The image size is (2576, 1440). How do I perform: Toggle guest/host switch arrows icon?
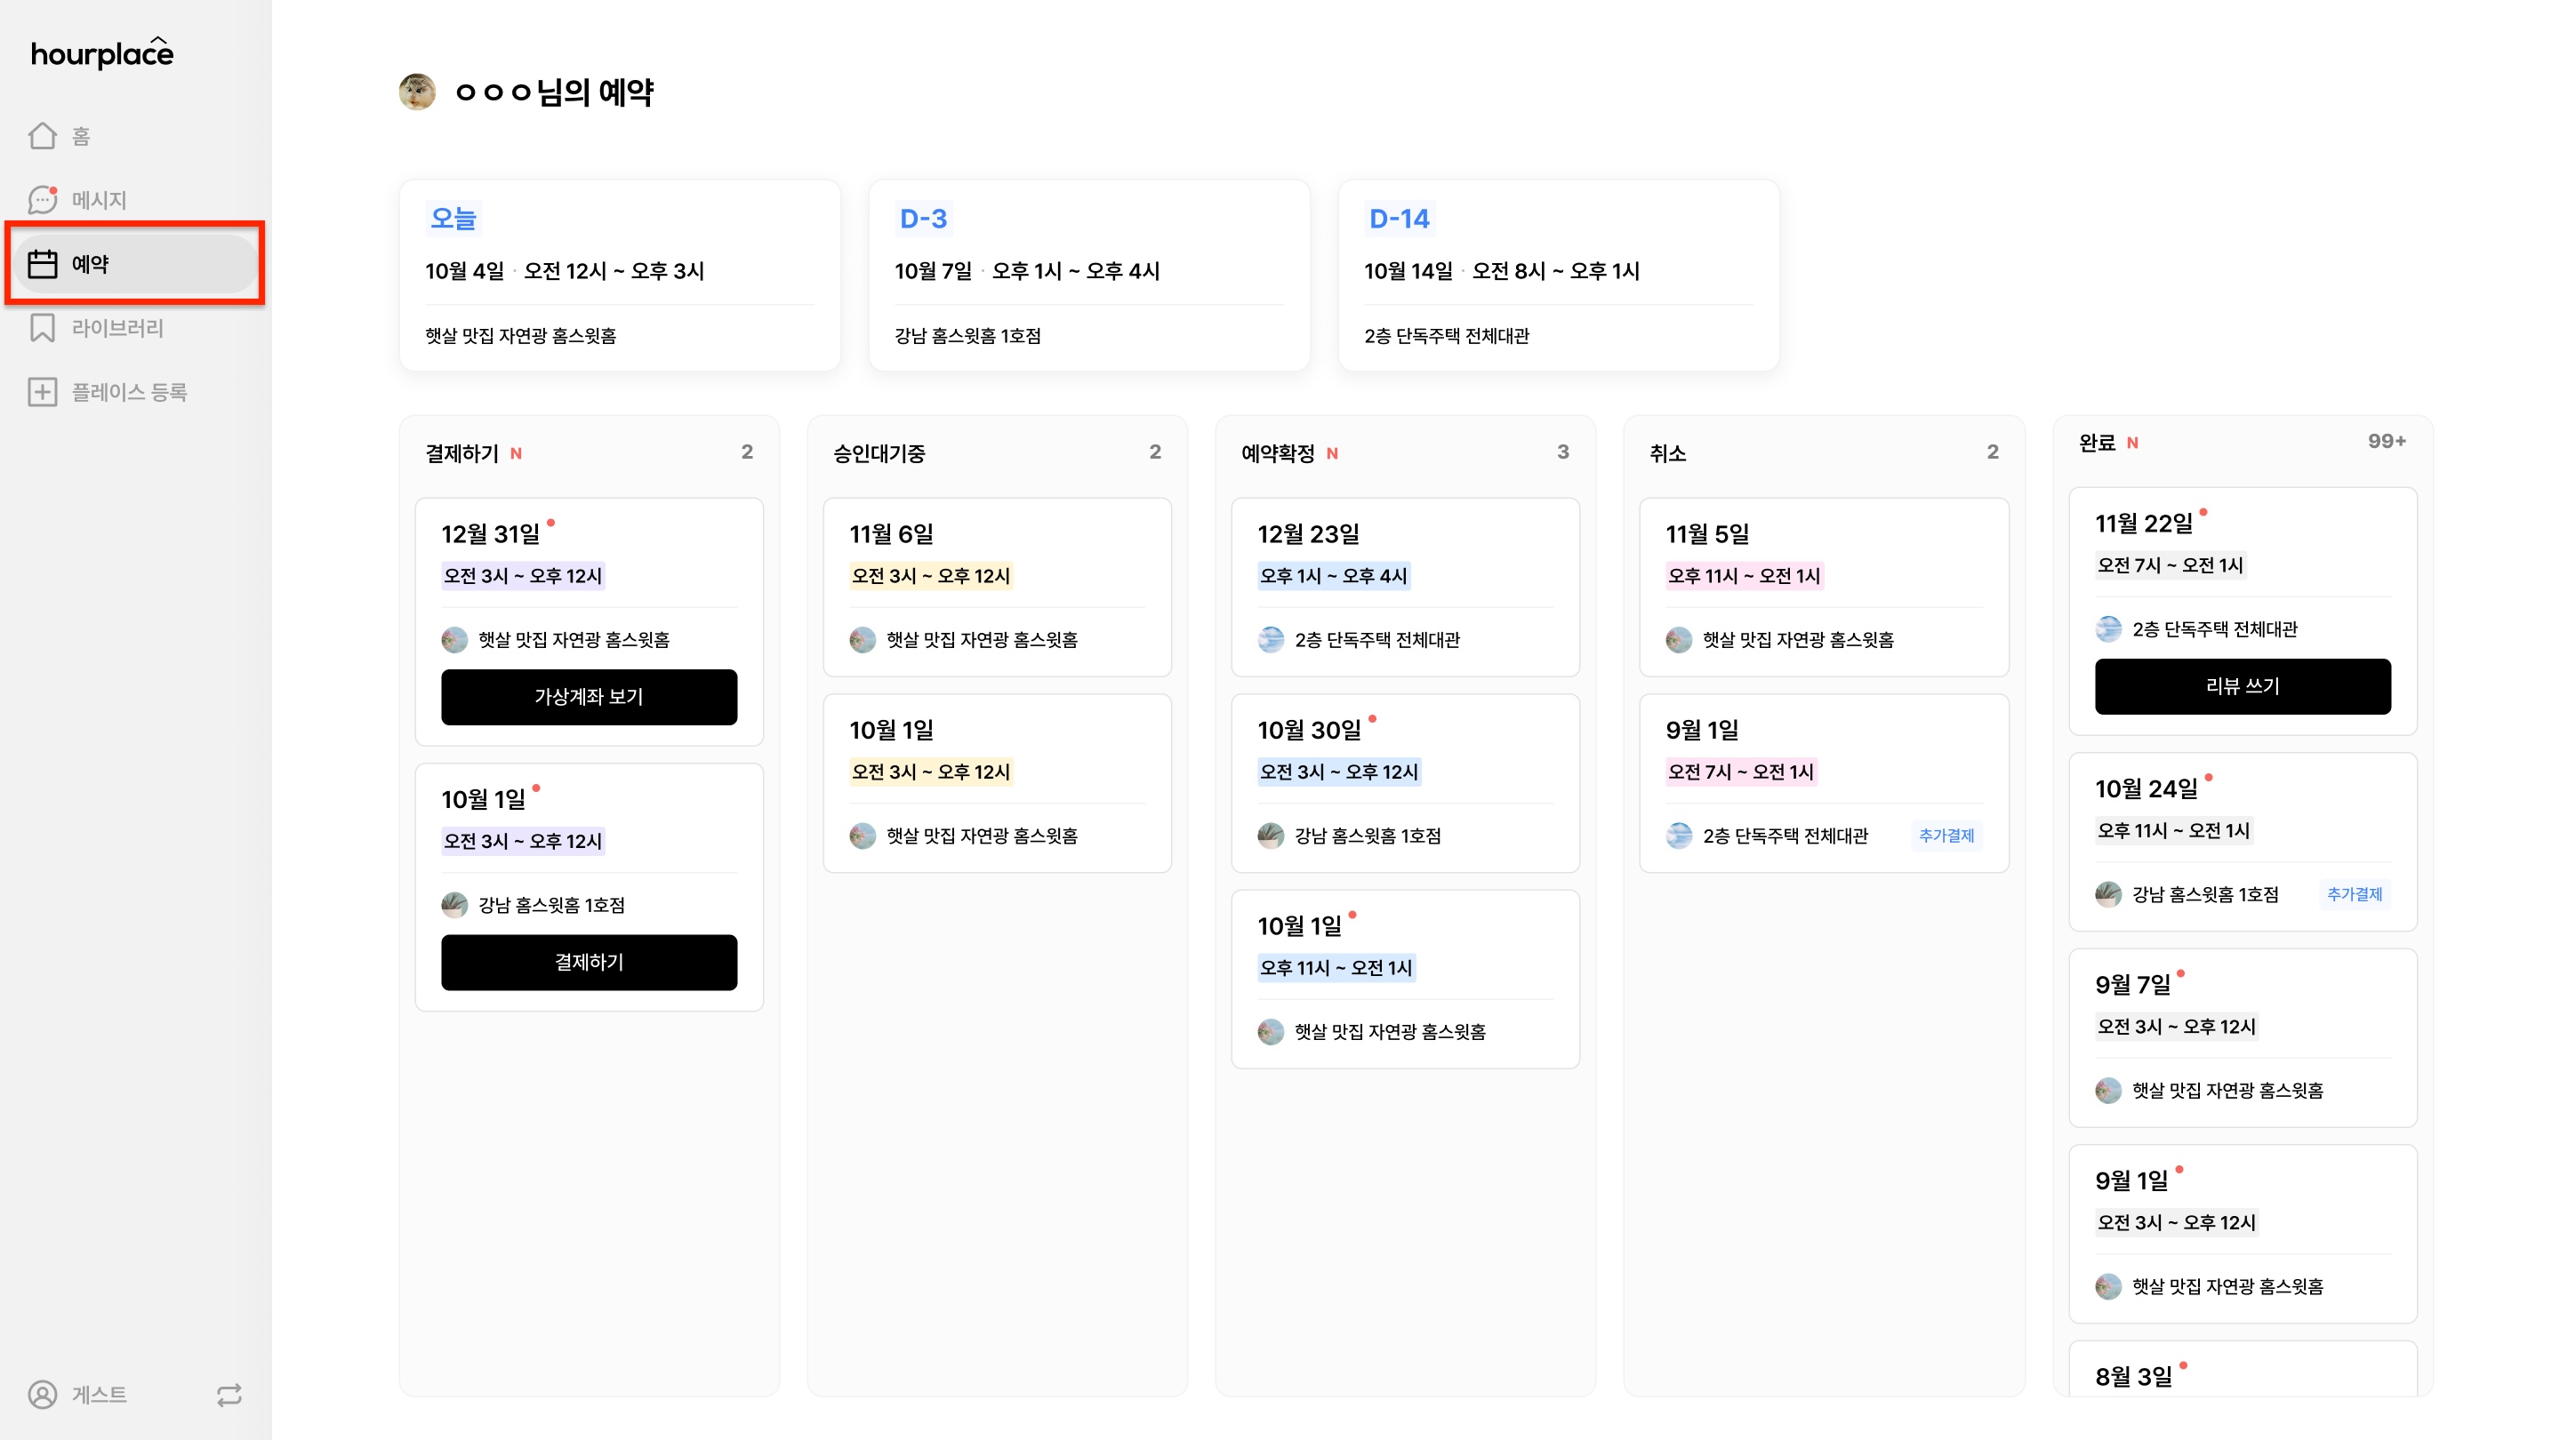[x=229, y=1394]
